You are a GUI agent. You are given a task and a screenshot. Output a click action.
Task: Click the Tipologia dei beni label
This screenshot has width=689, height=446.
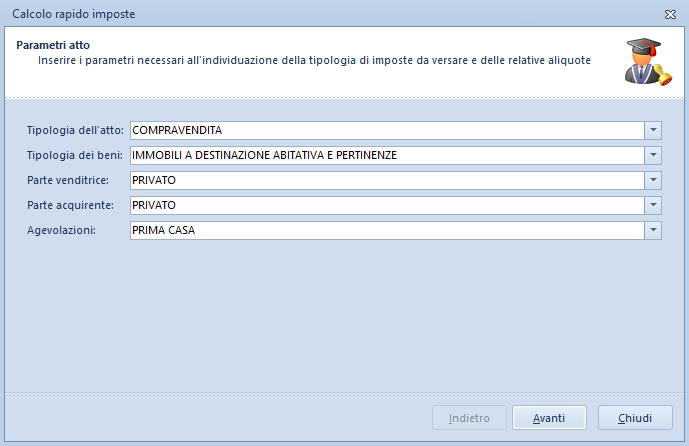coord(76,155)
